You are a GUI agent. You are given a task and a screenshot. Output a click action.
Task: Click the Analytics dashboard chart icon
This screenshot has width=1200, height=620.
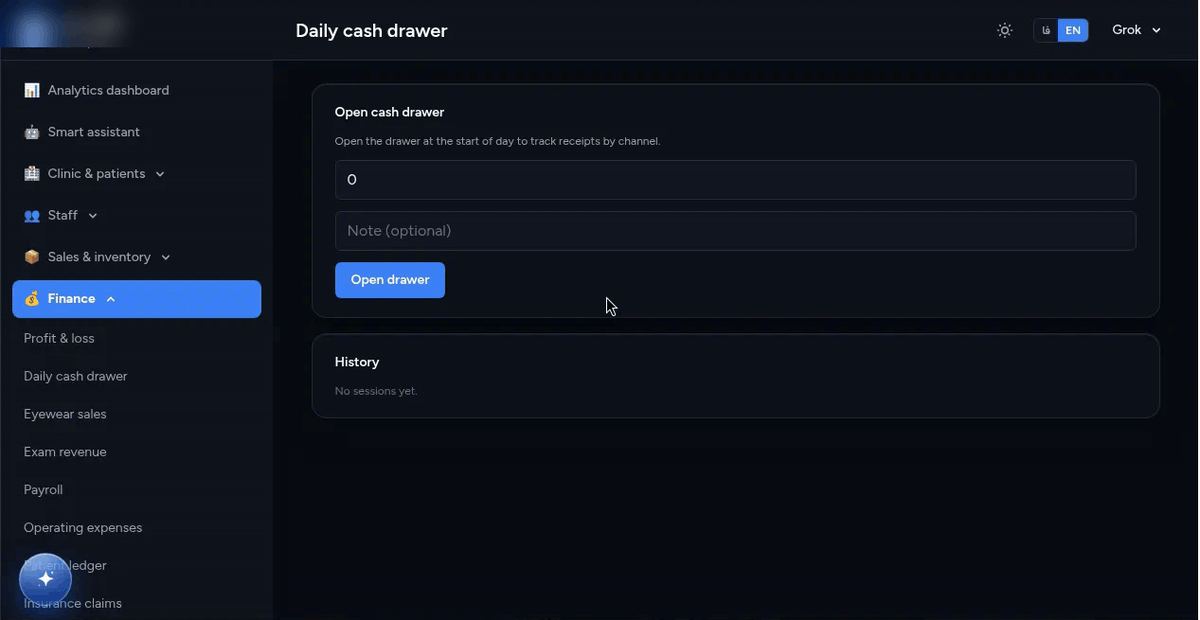[x=32, y=90]
